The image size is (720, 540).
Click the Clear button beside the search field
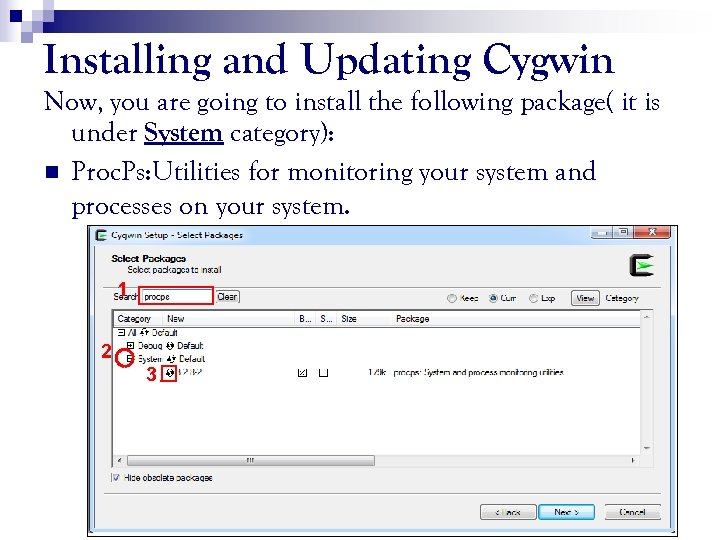click(228, 297)
